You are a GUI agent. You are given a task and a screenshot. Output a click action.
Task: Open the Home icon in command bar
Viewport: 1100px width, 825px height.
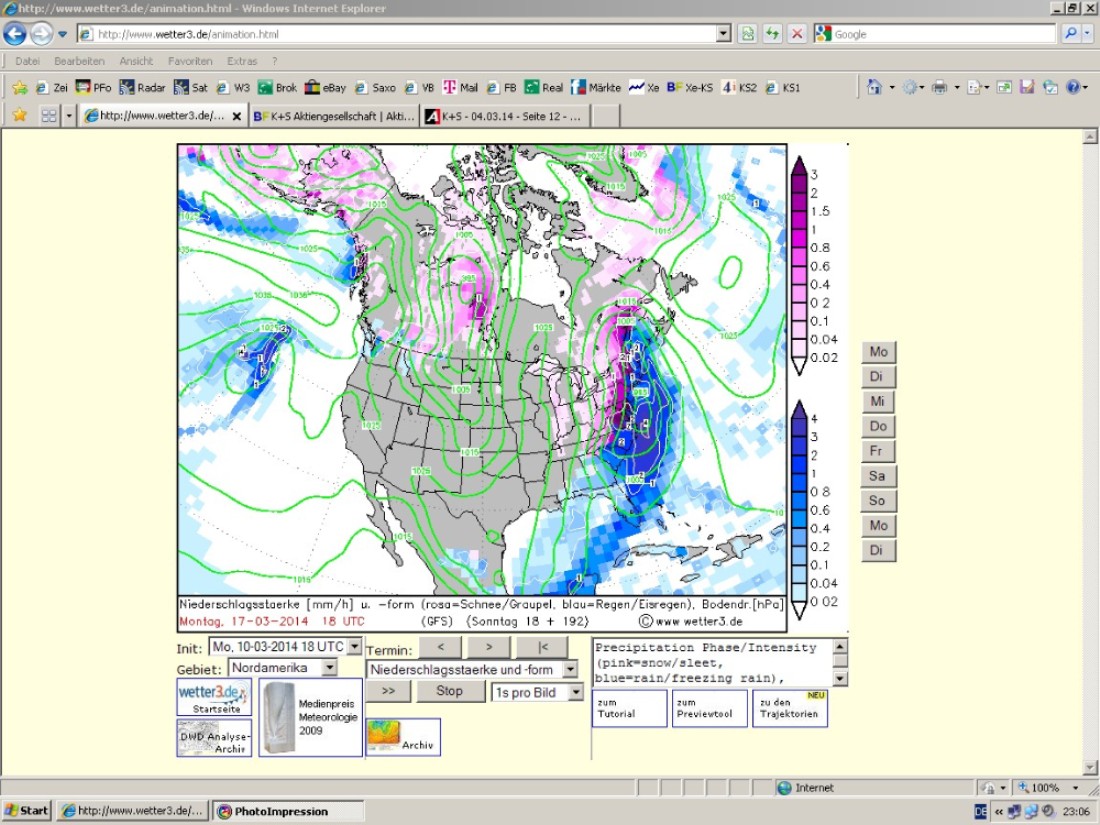click(874, 87)
